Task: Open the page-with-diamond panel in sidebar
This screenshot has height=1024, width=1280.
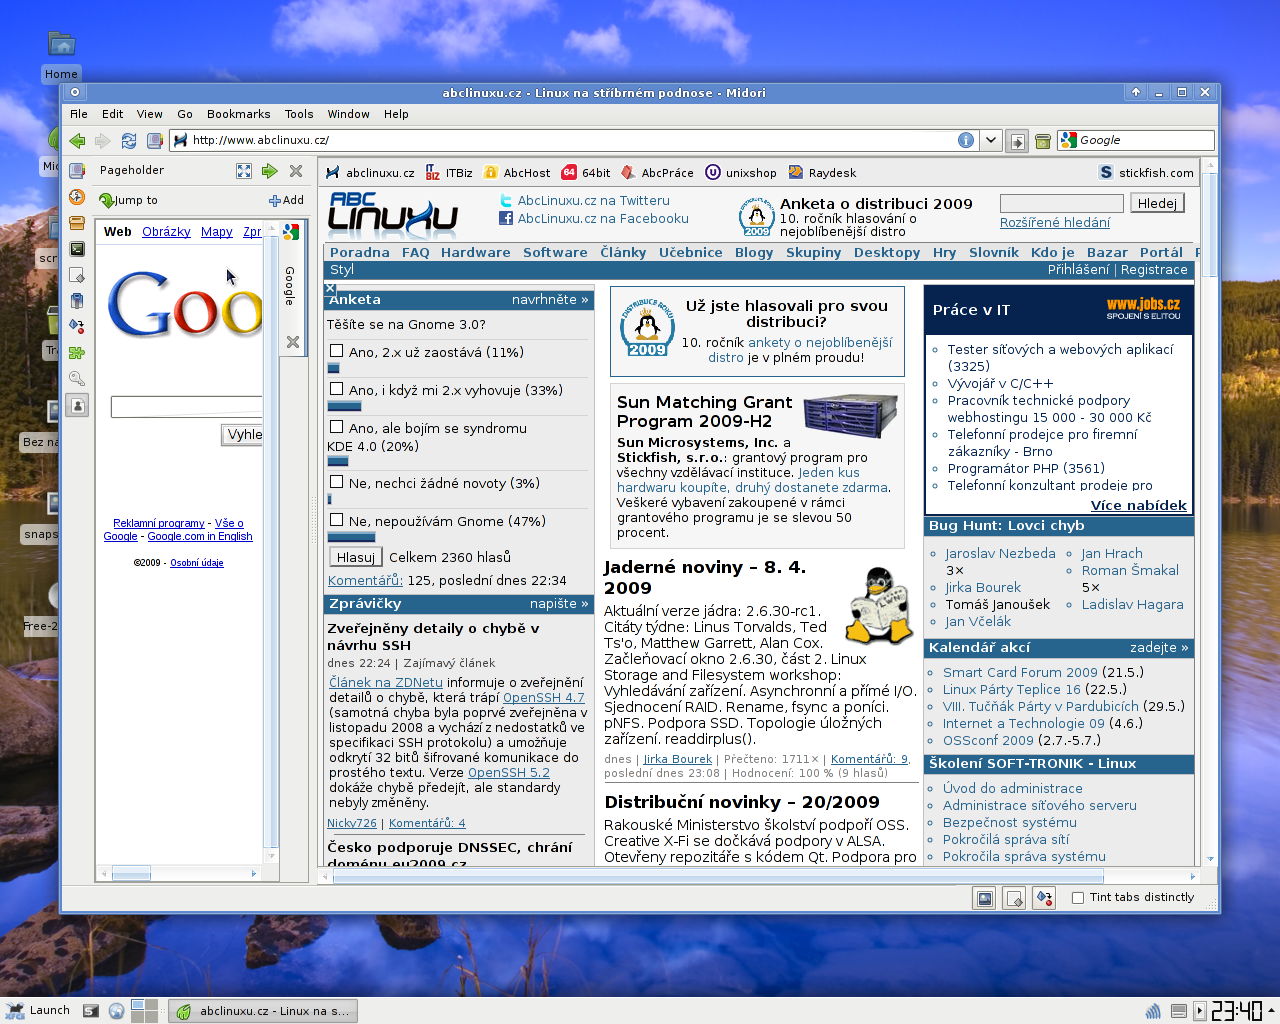Action: (x=77, y=275)
